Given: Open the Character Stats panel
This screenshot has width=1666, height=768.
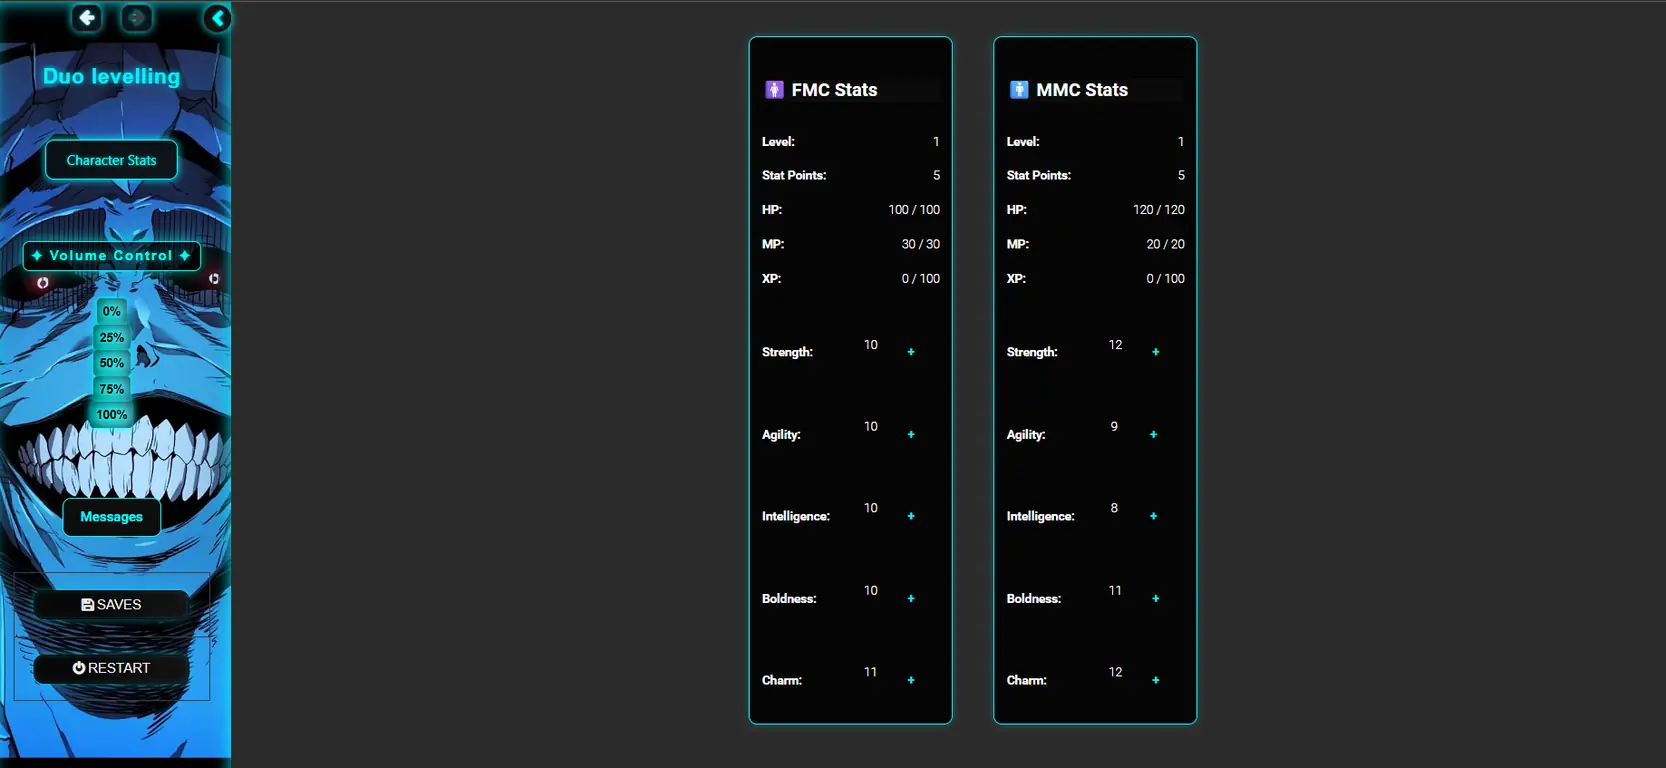Looking at the screenshot, I should tap(111, 160).
